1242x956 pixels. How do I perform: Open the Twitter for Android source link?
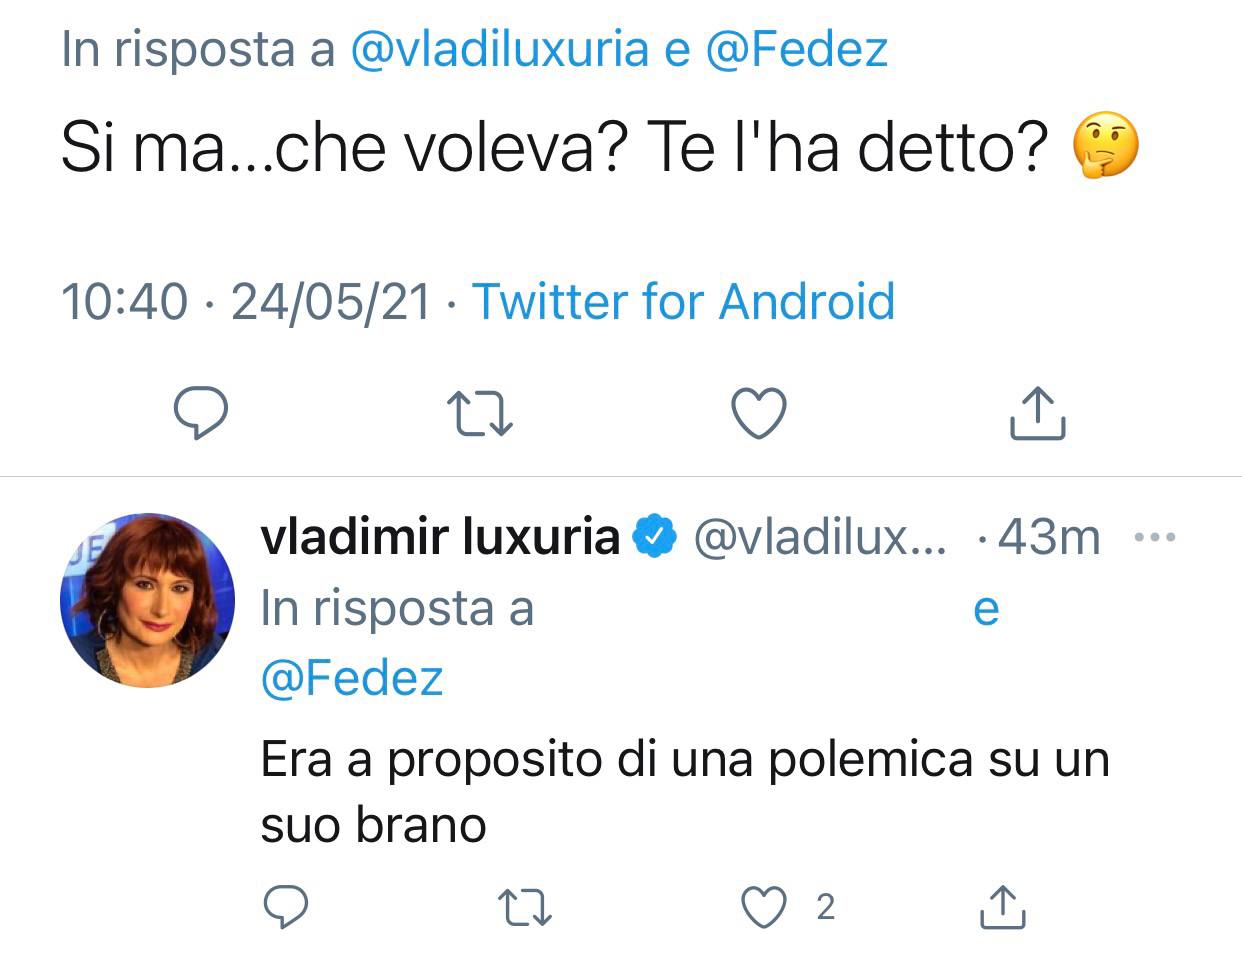tap(683, 301)
